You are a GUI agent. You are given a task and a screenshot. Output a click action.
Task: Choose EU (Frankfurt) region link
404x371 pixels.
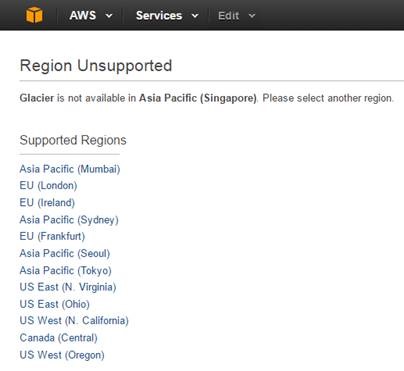pyautogui.click(x=52, y=236)
